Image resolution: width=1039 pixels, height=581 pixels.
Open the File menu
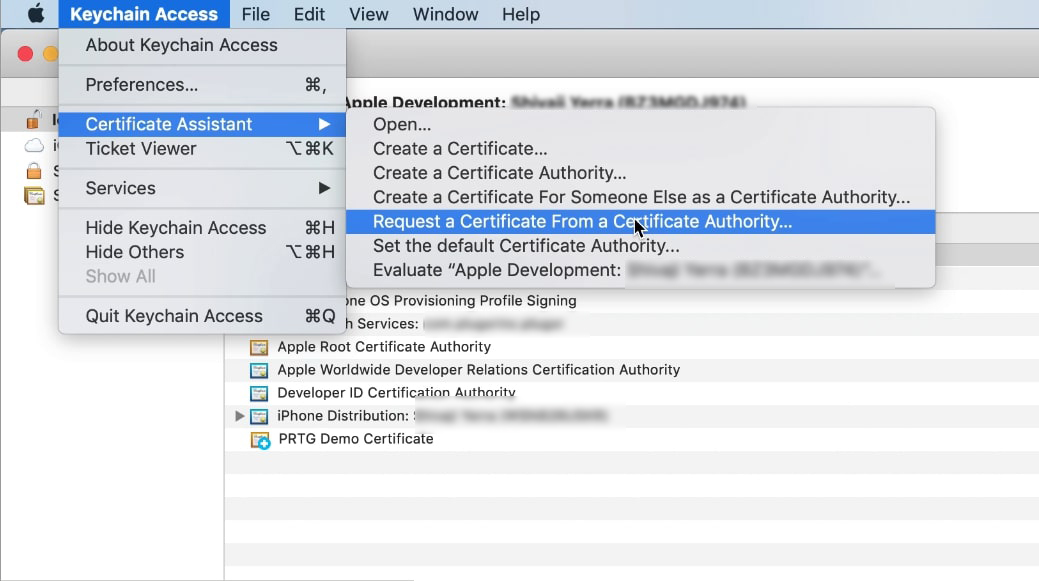[x=255, y=14]
